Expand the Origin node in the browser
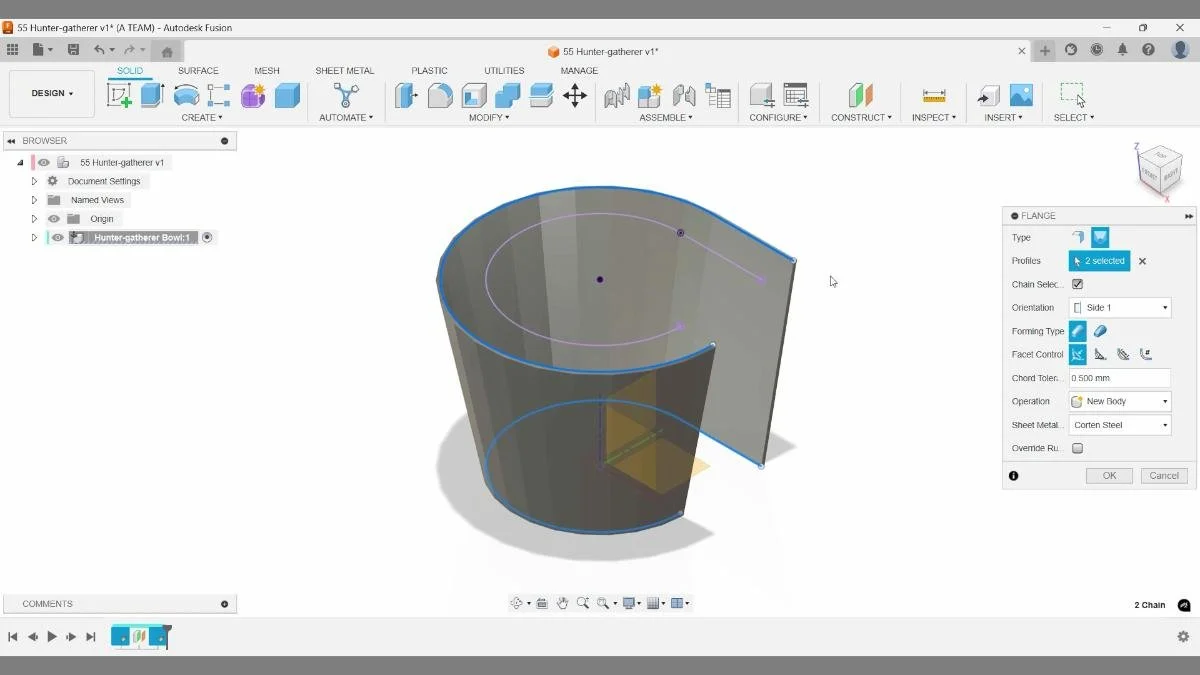This screenshot has width=1200, height=675. [34, 218]
